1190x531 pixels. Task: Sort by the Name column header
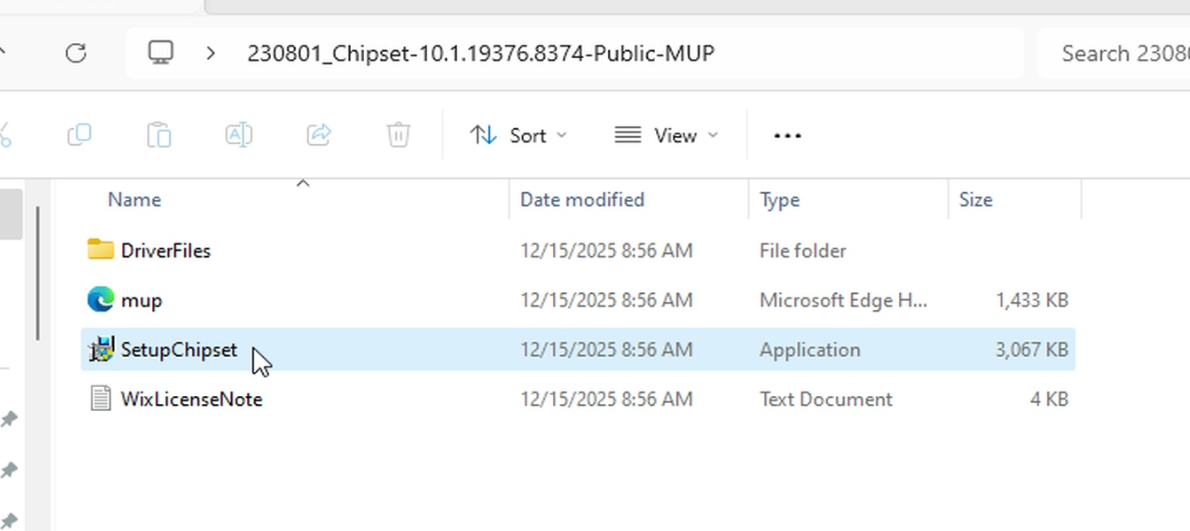click(134, 200)
